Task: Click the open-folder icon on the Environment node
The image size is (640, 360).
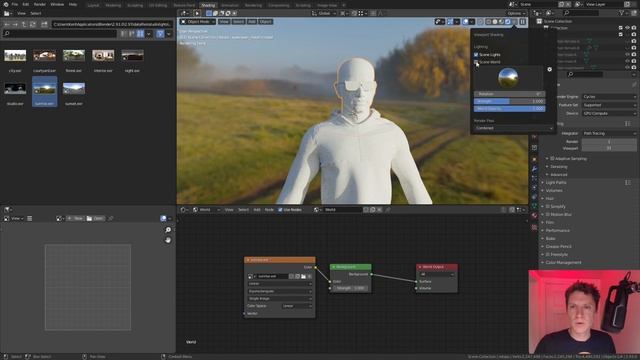Action: pyautogui.click(x=303, y=276)
